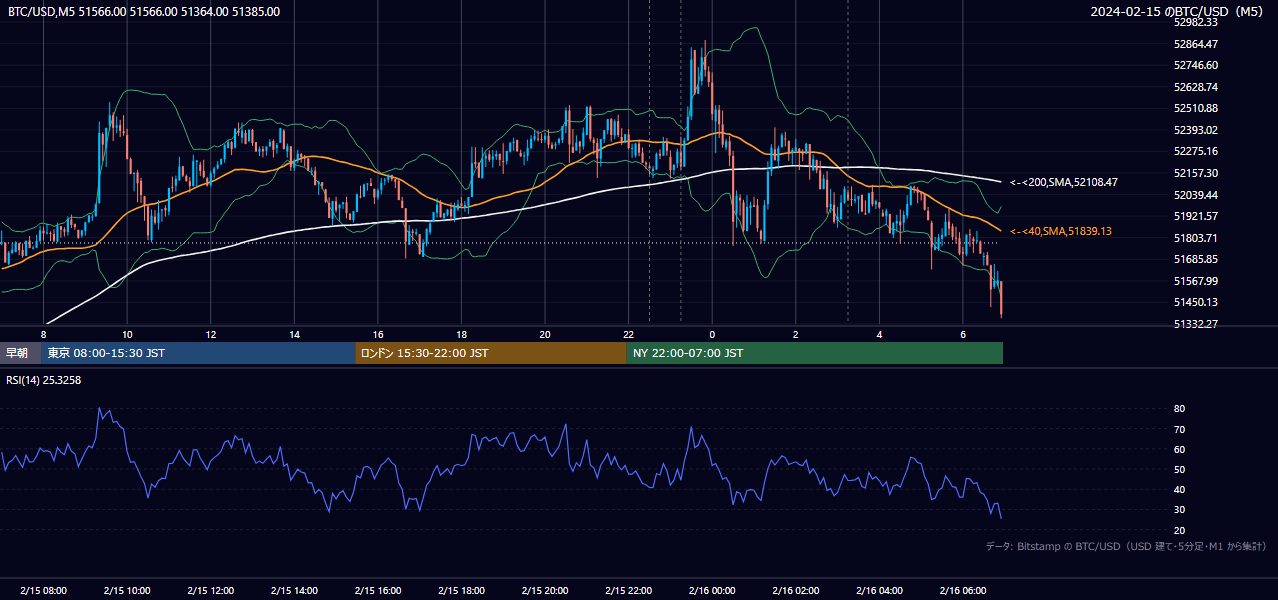Click hour tick 8 on price chart axis

[x=43, y=334]
